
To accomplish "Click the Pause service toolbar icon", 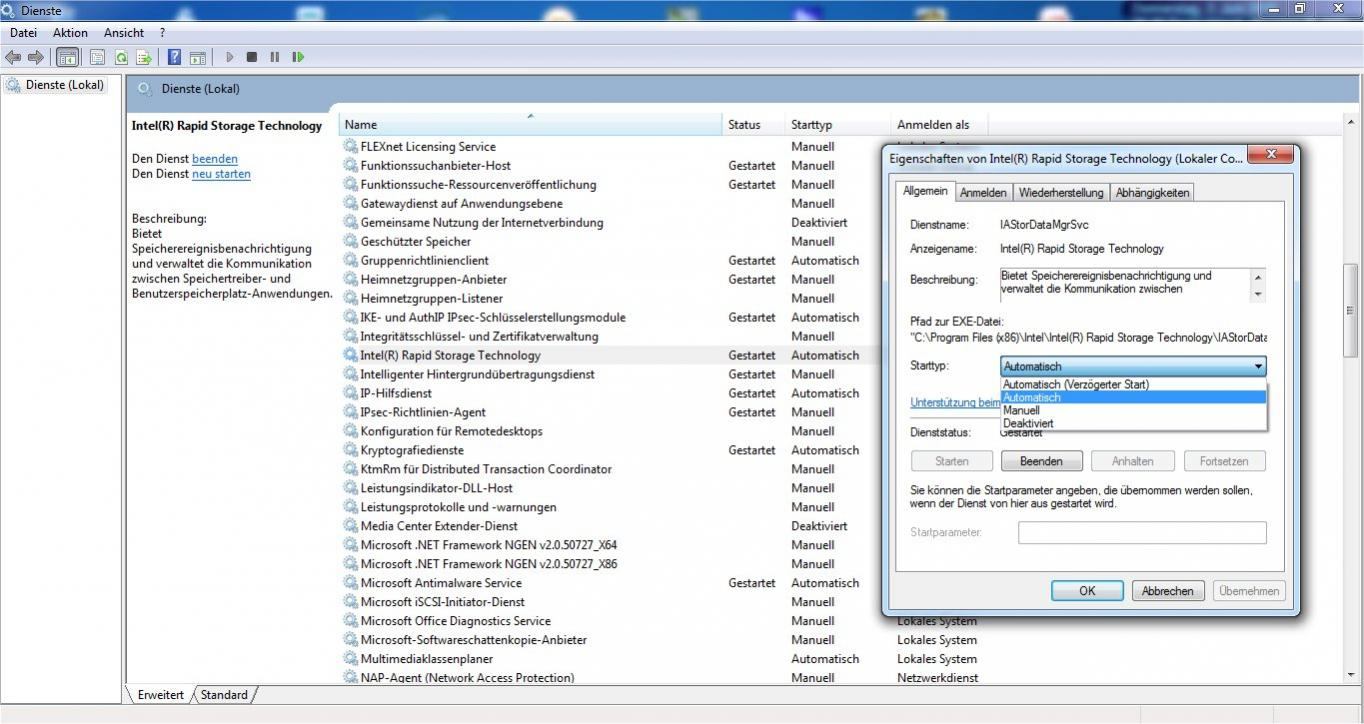I will pos(274,57).
